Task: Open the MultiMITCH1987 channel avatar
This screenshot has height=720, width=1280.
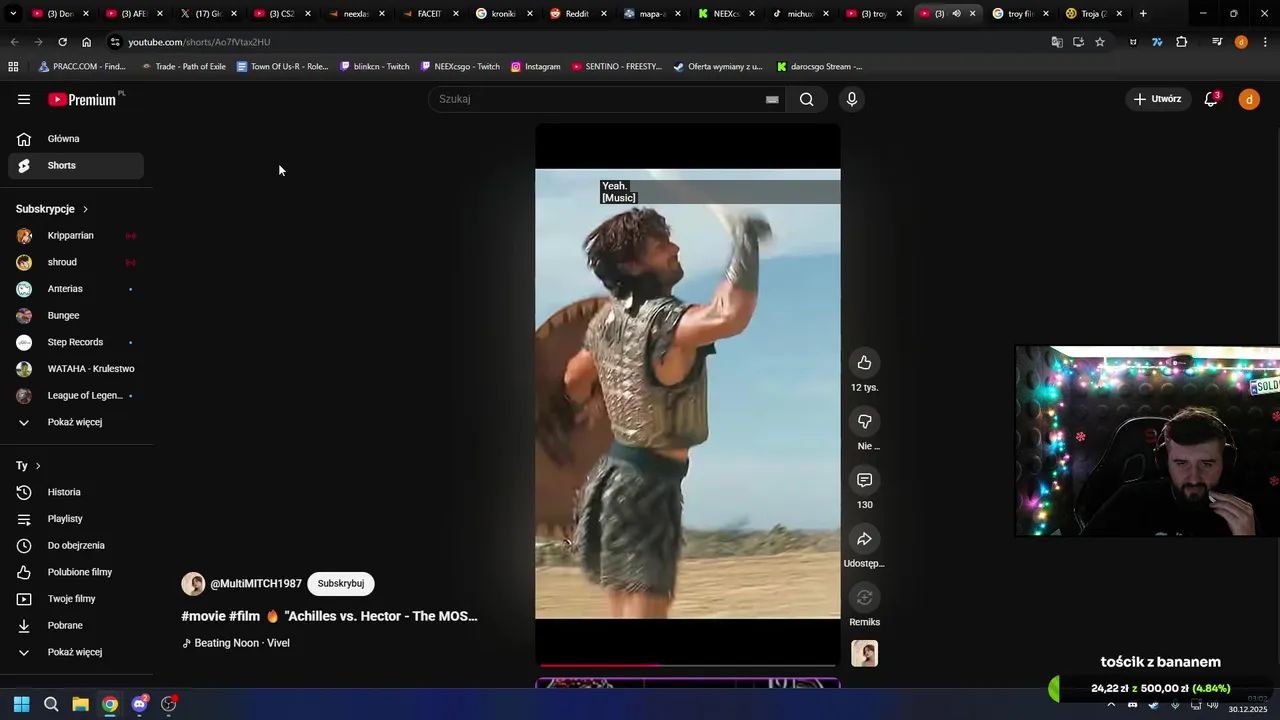Action: tap(193, 584)
